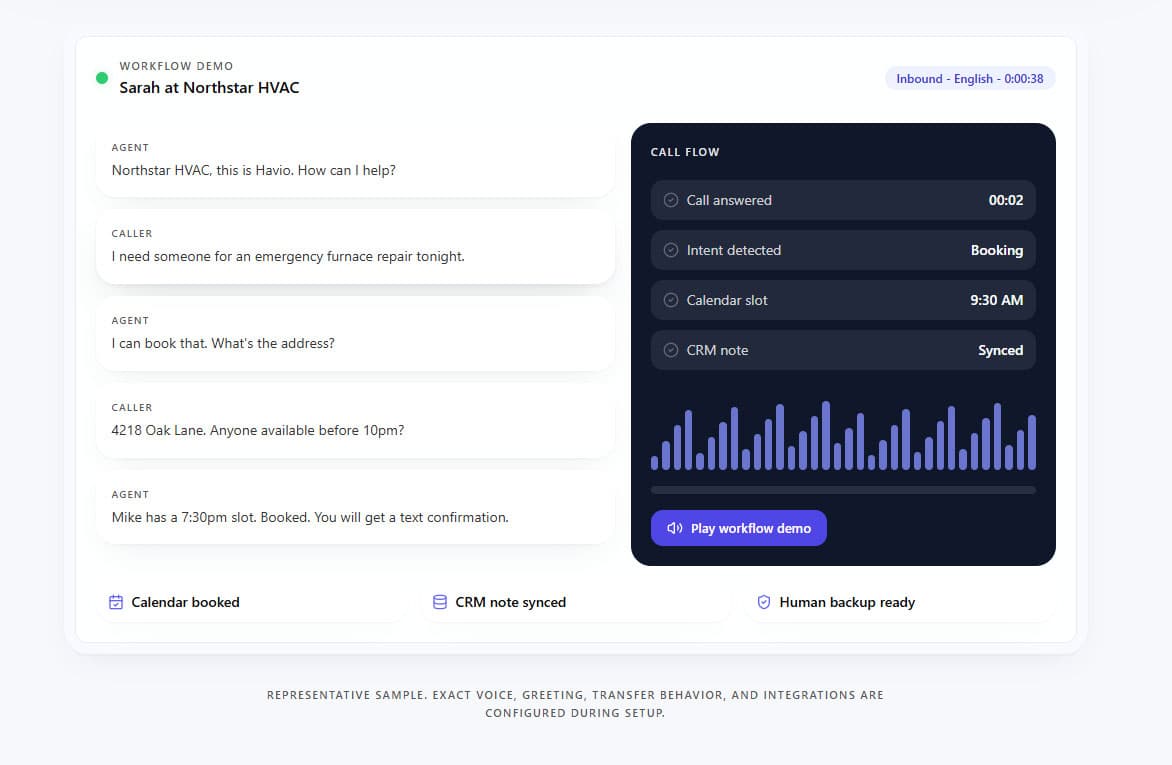Image resolution: width=1172 pixels, height=765 pixels.
Task: Click the calendar icon beside Calendar booked
Action: click(116, 602)
